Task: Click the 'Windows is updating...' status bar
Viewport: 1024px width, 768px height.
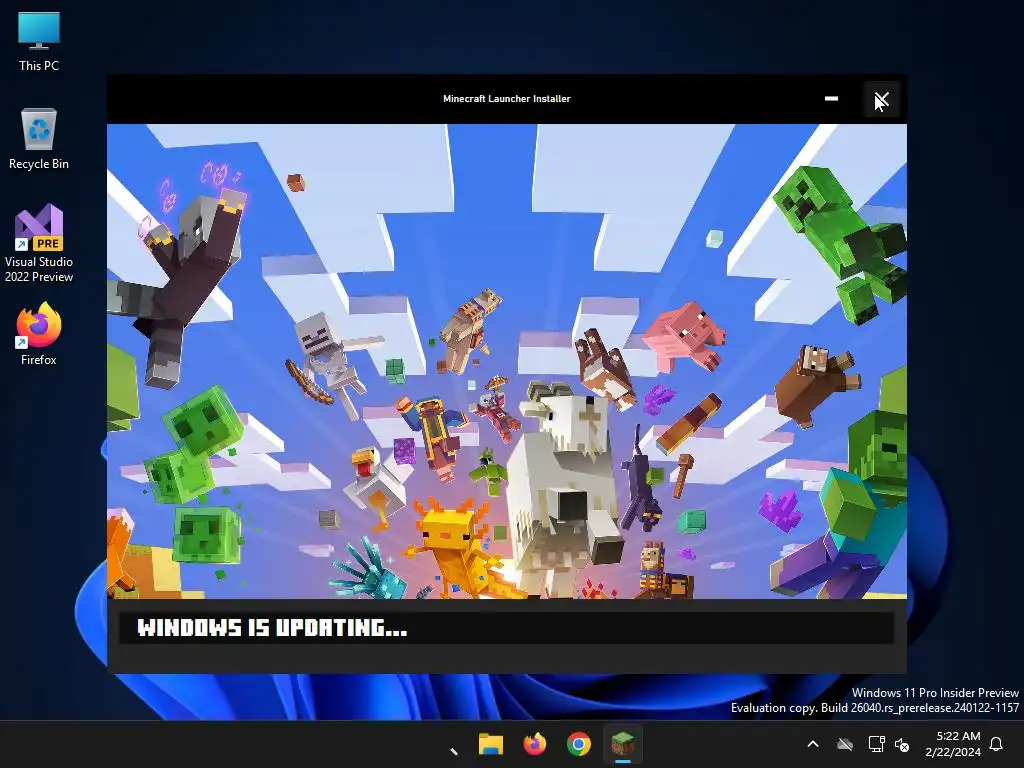Action: pos(507,628)
